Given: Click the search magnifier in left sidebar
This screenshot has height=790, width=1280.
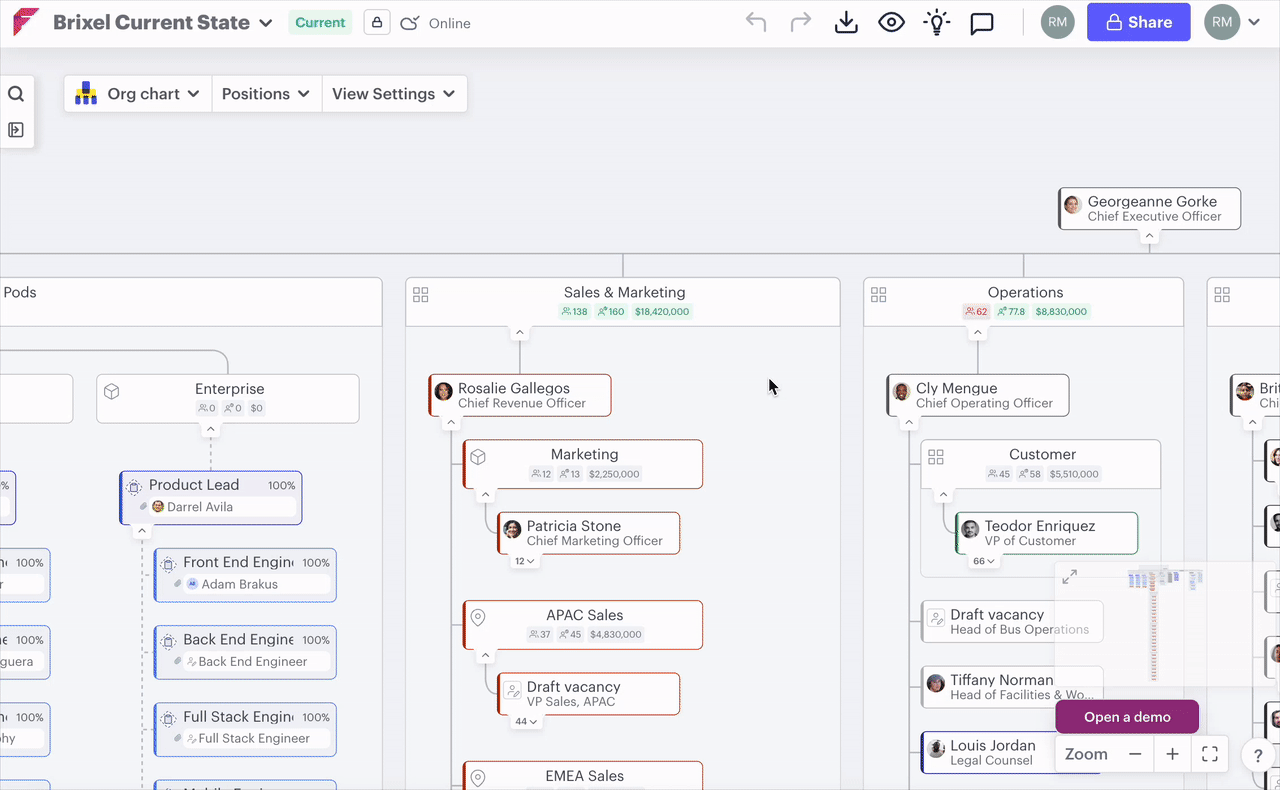Looking at the screenshot, I should pyautogui.click(x=16, y=94).
